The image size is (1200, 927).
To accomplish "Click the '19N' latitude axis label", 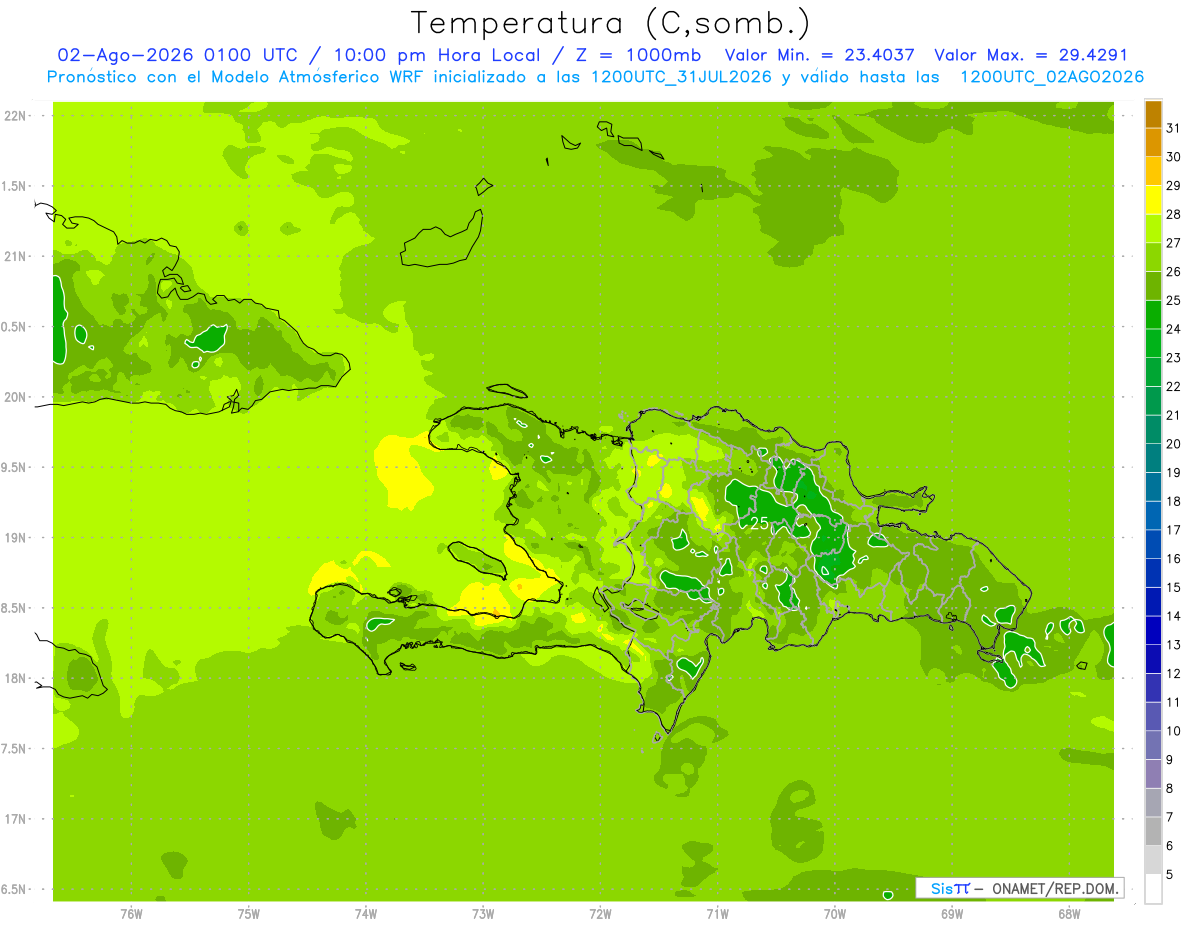I will [16, 538].
